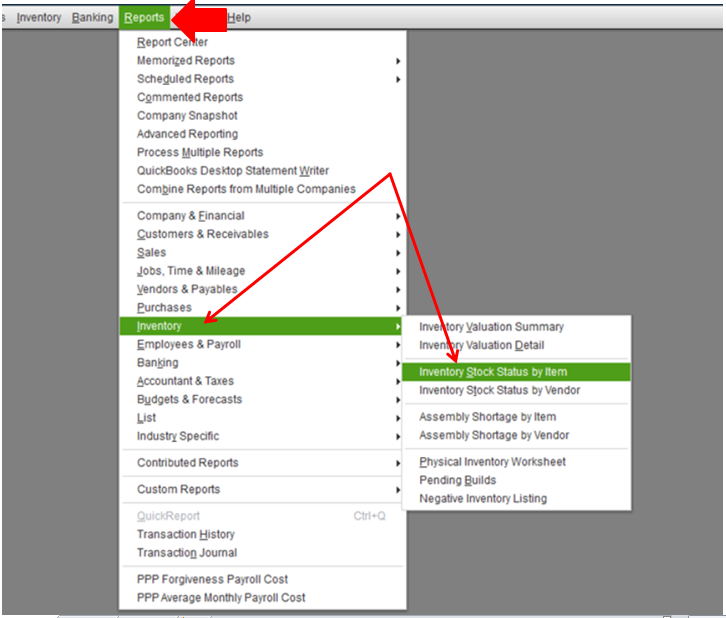Select highlighted Inventory reports category

pos(261,326)
